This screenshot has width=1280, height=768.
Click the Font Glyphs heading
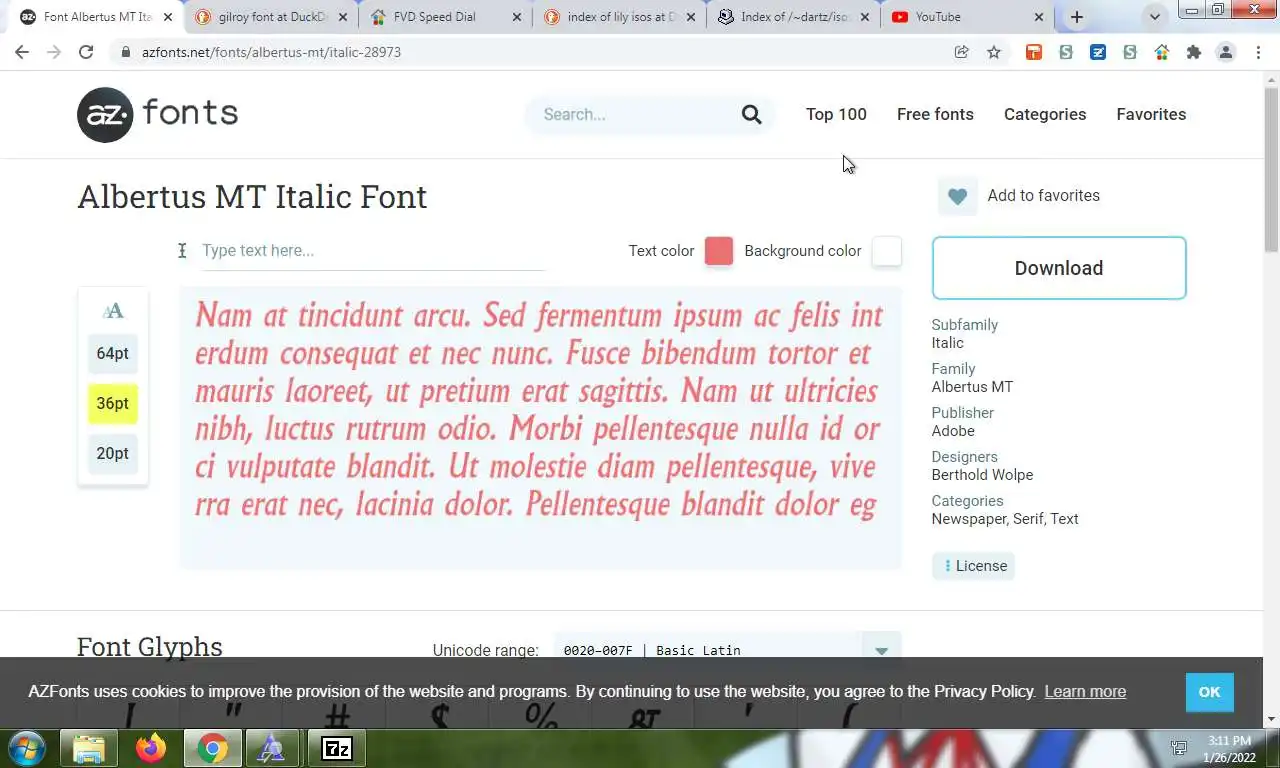pyautogui.click(x=150, y=647)
